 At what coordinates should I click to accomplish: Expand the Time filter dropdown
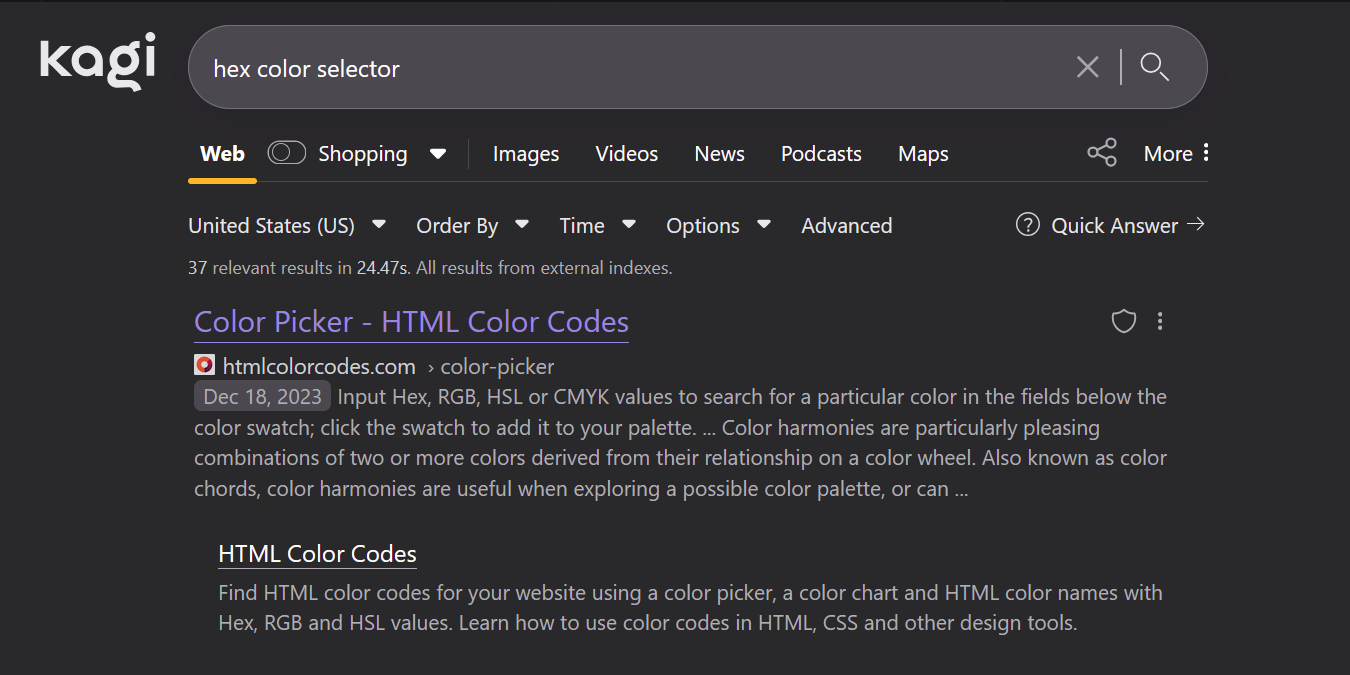tap(597, 225)
